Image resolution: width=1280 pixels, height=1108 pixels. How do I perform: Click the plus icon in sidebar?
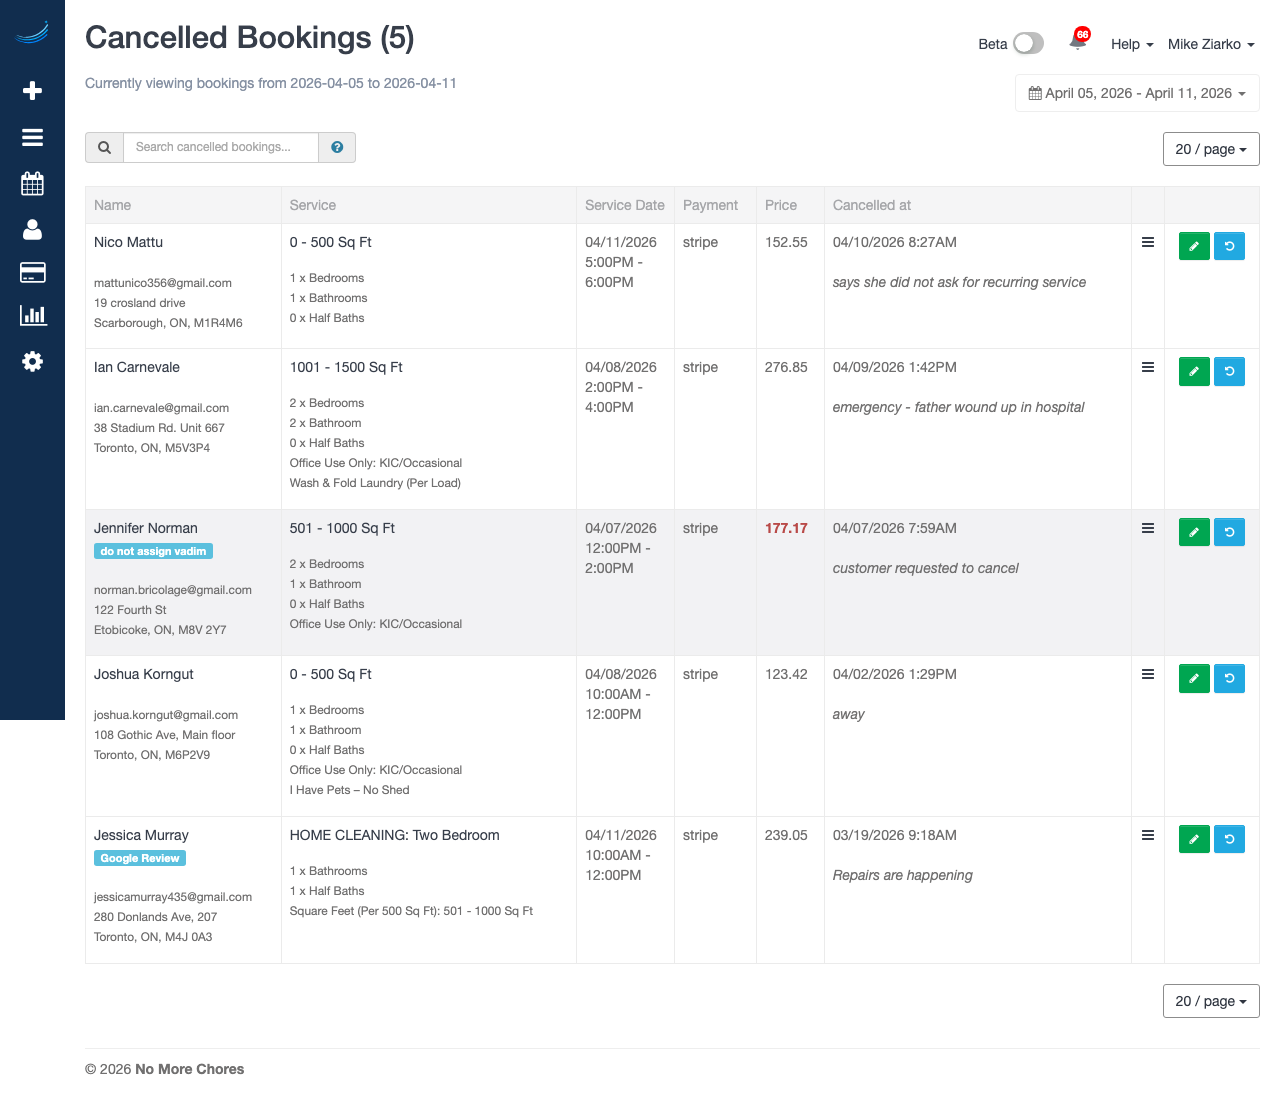pyautogui.click(x=32, y=91)
